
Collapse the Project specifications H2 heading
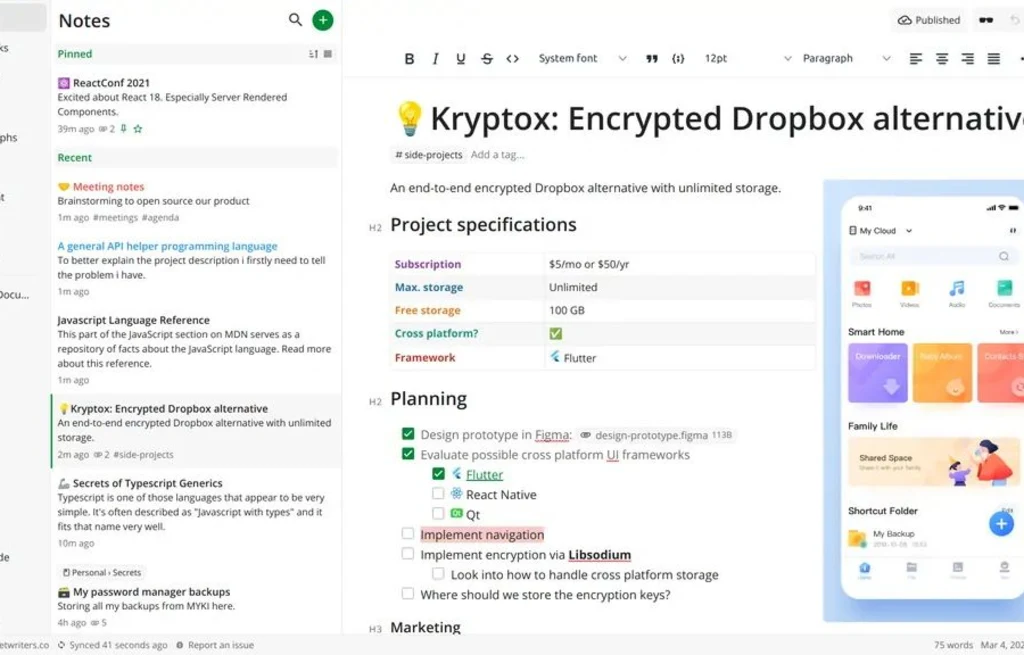tap(375, 227)
